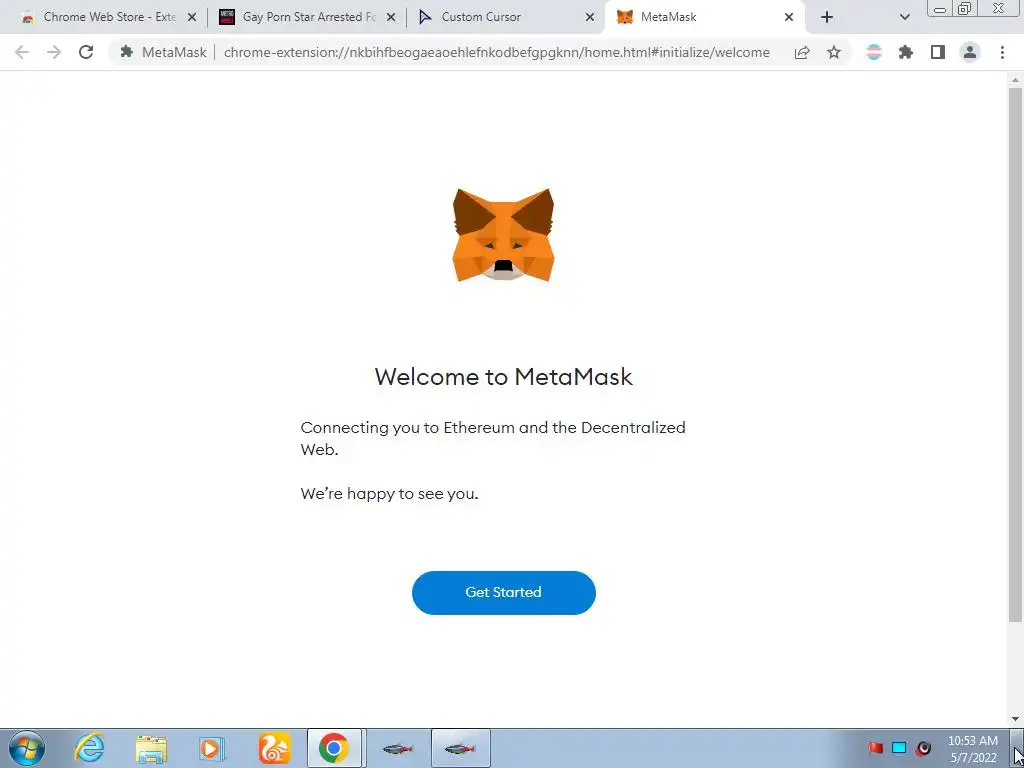Image resolution: width=1024 pixels, height=768 pixels.
Task: Click the Chrome Web Store tab favicon
Action: pyautogui.click(x=27, y=18)
